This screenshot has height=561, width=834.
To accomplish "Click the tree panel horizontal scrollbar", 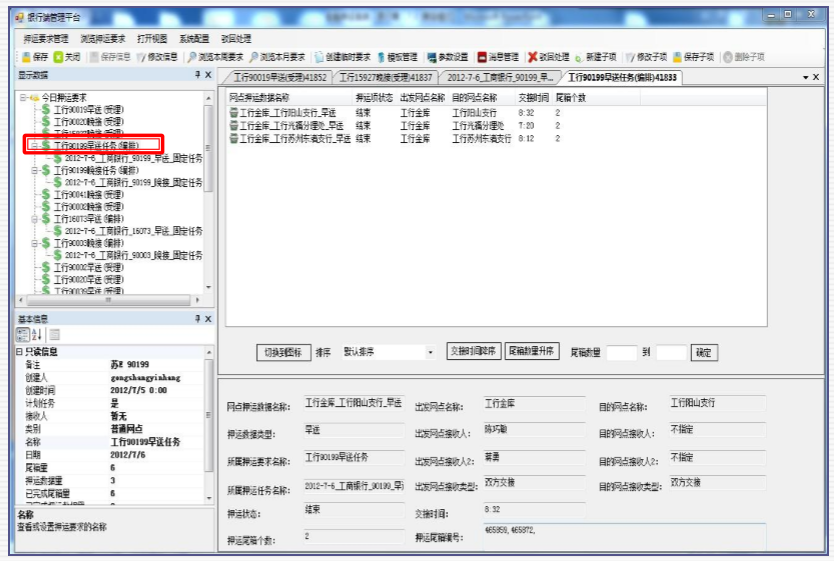I will (109, 300).
